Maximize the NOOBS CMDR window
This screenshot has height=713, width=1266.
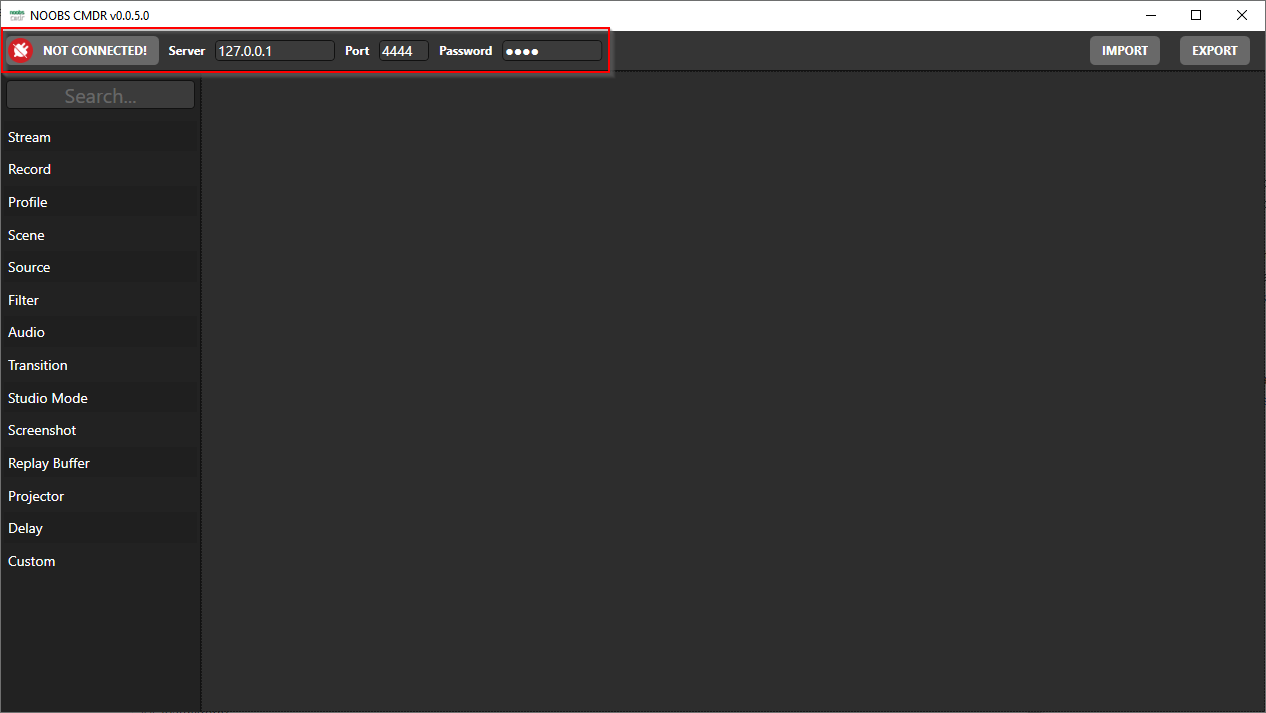(1196, 15)
